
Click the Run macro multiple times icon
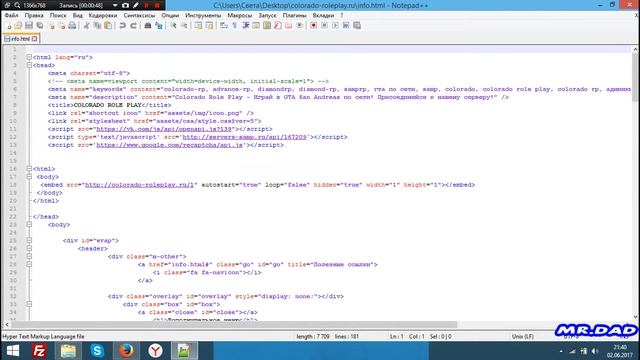point(346,26)
